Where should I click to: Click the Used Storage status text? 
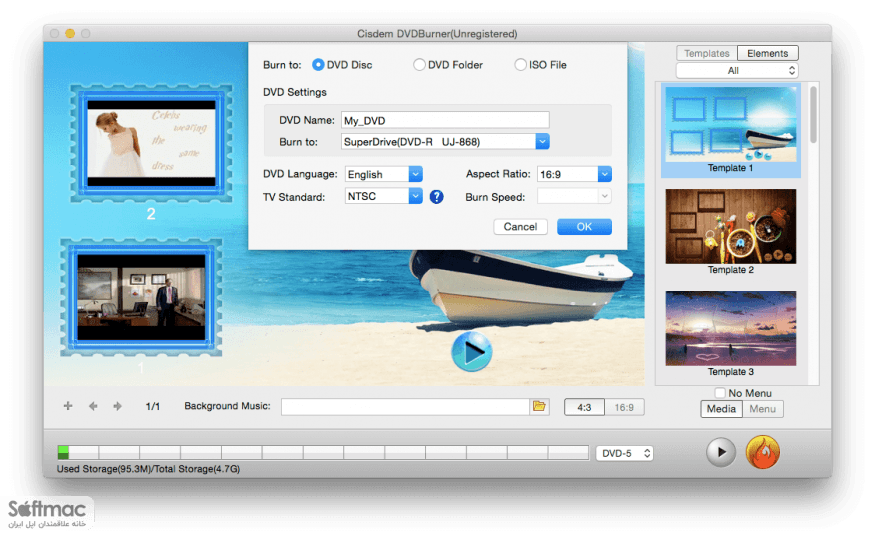148,469
